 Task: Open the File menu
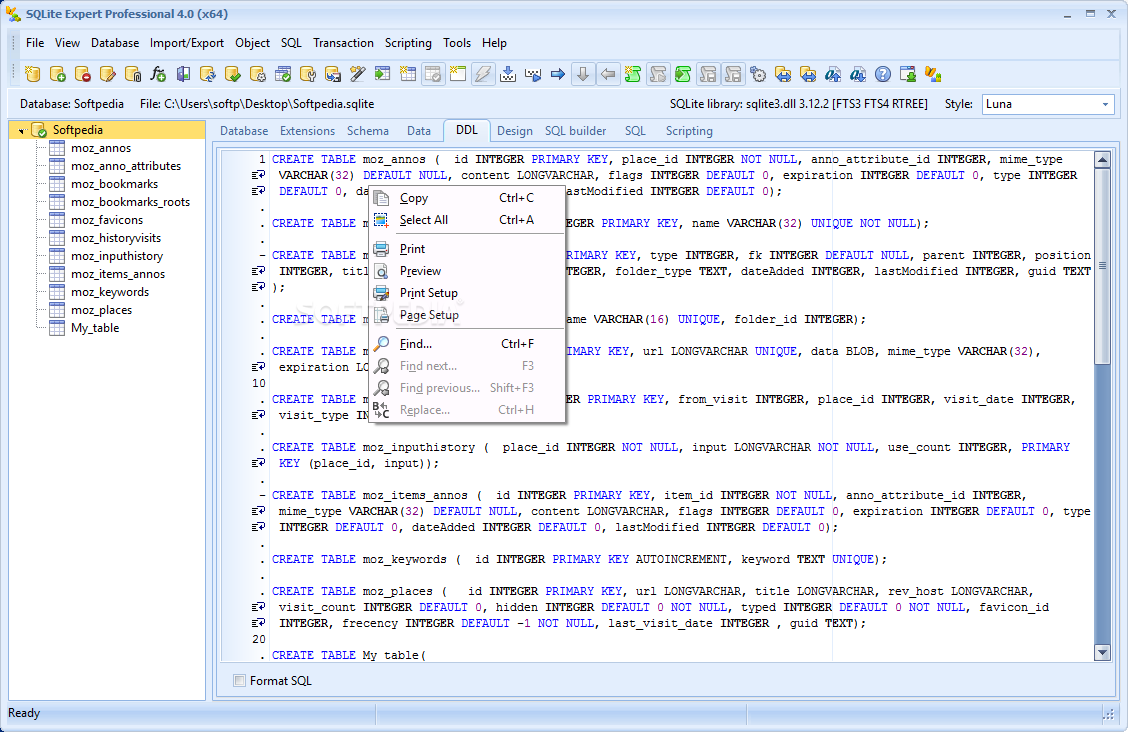[35, 43]
